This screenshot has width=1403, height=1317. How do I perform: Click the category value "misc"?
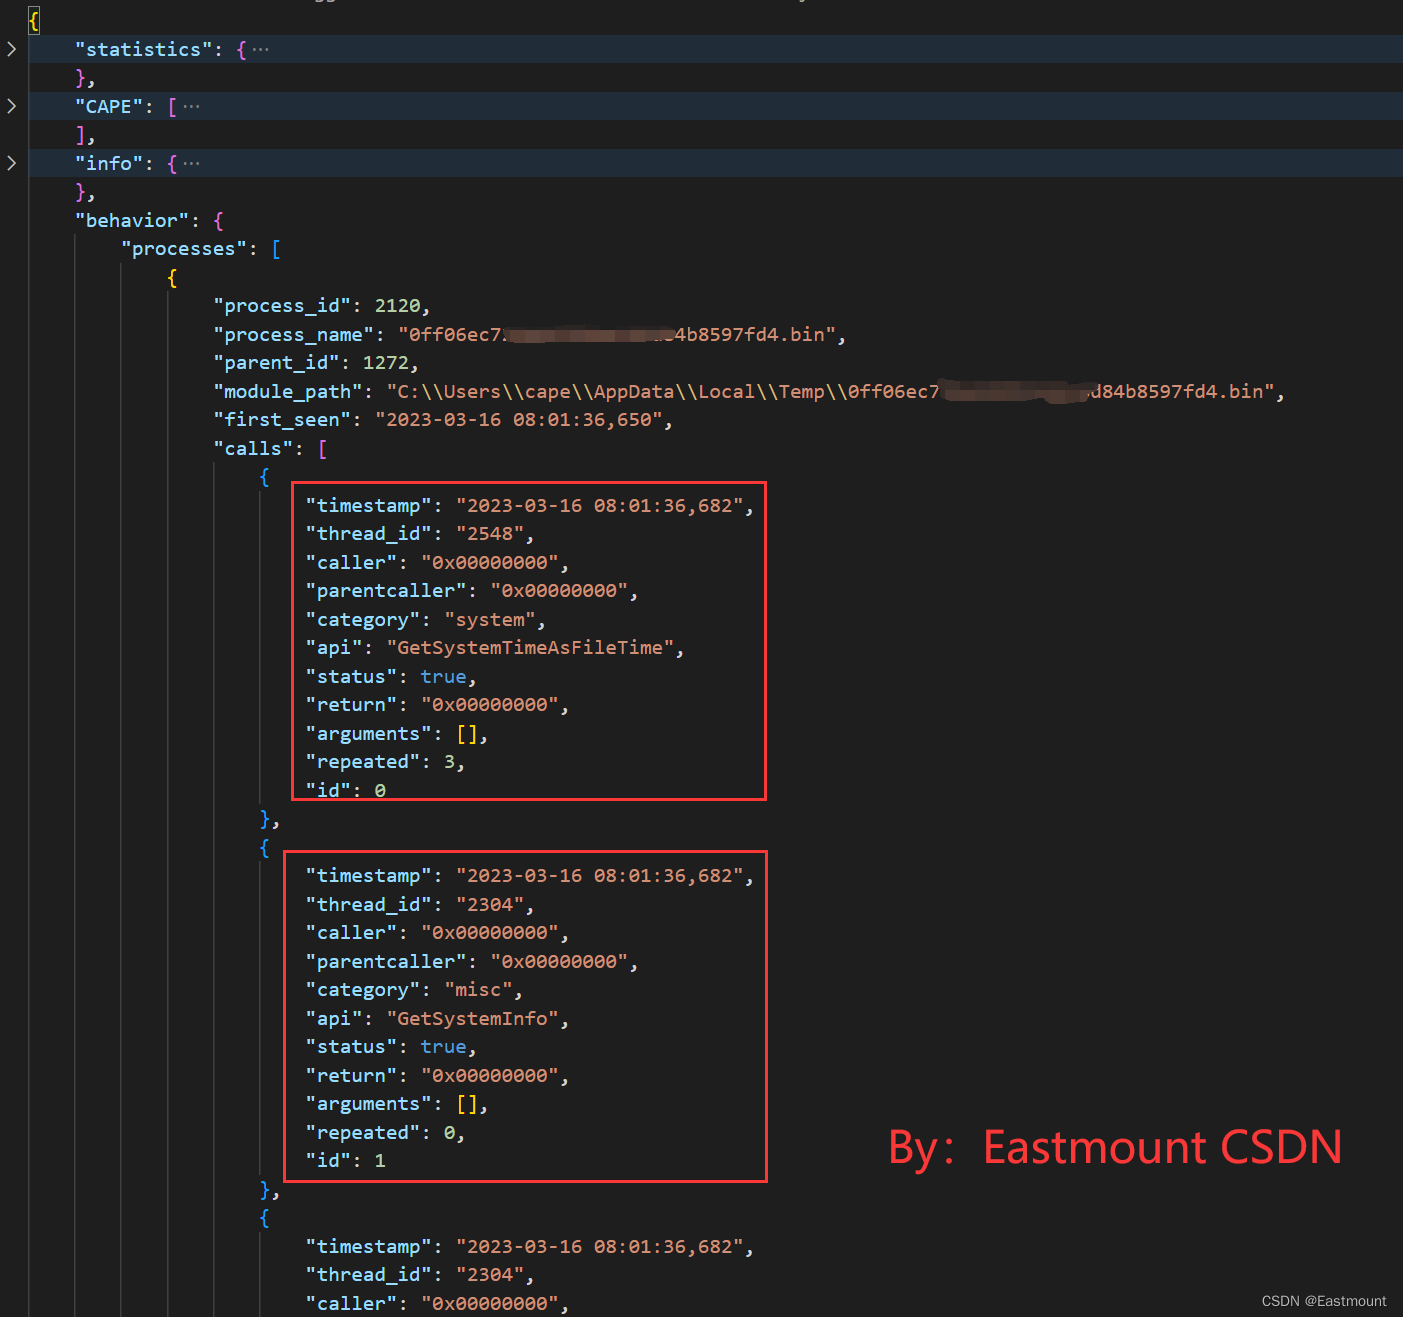pos(478,990)
